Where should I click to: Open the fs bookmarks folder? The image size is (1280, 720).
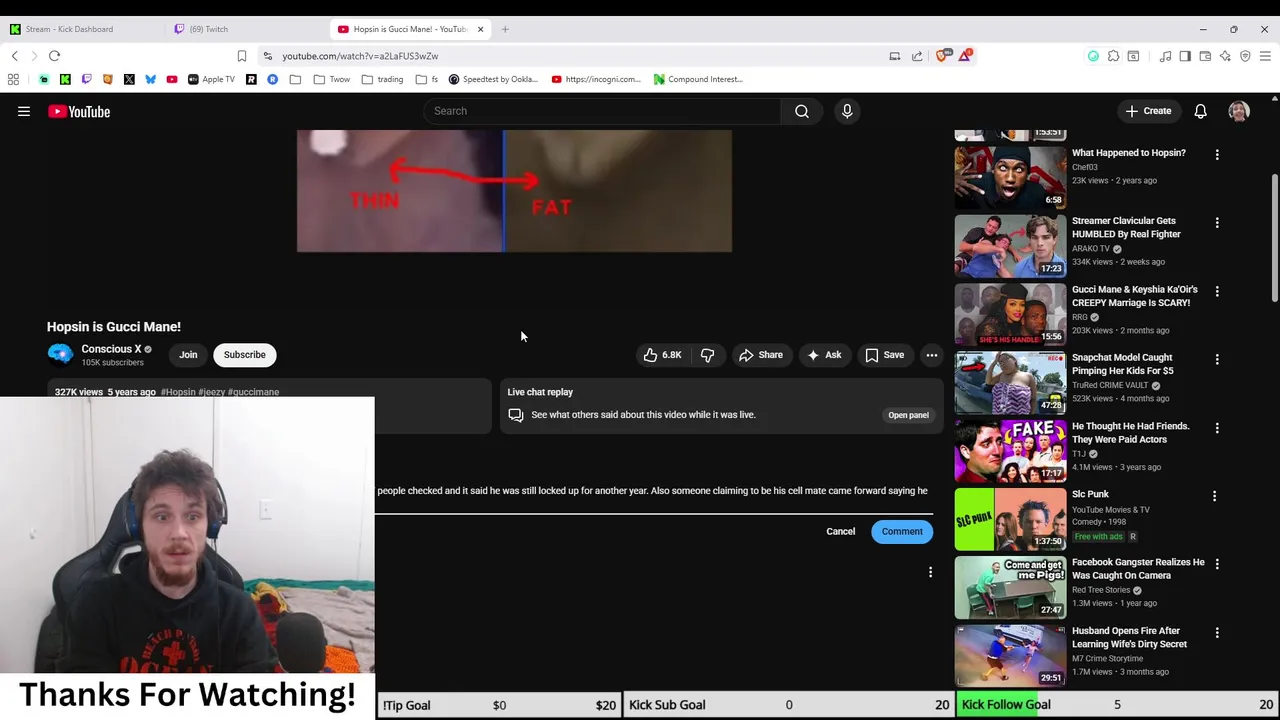(x=427, y=79)
